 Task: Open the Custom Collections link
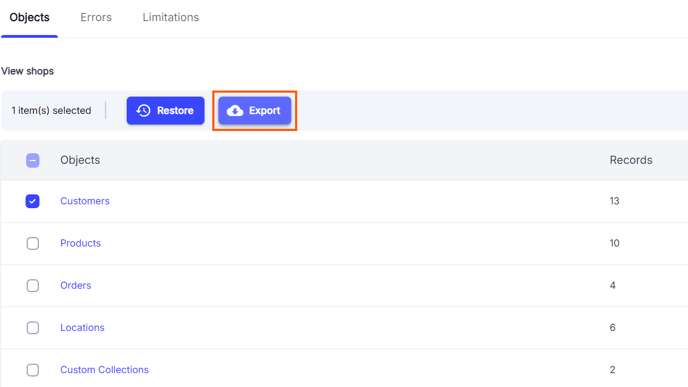[104, 369]
